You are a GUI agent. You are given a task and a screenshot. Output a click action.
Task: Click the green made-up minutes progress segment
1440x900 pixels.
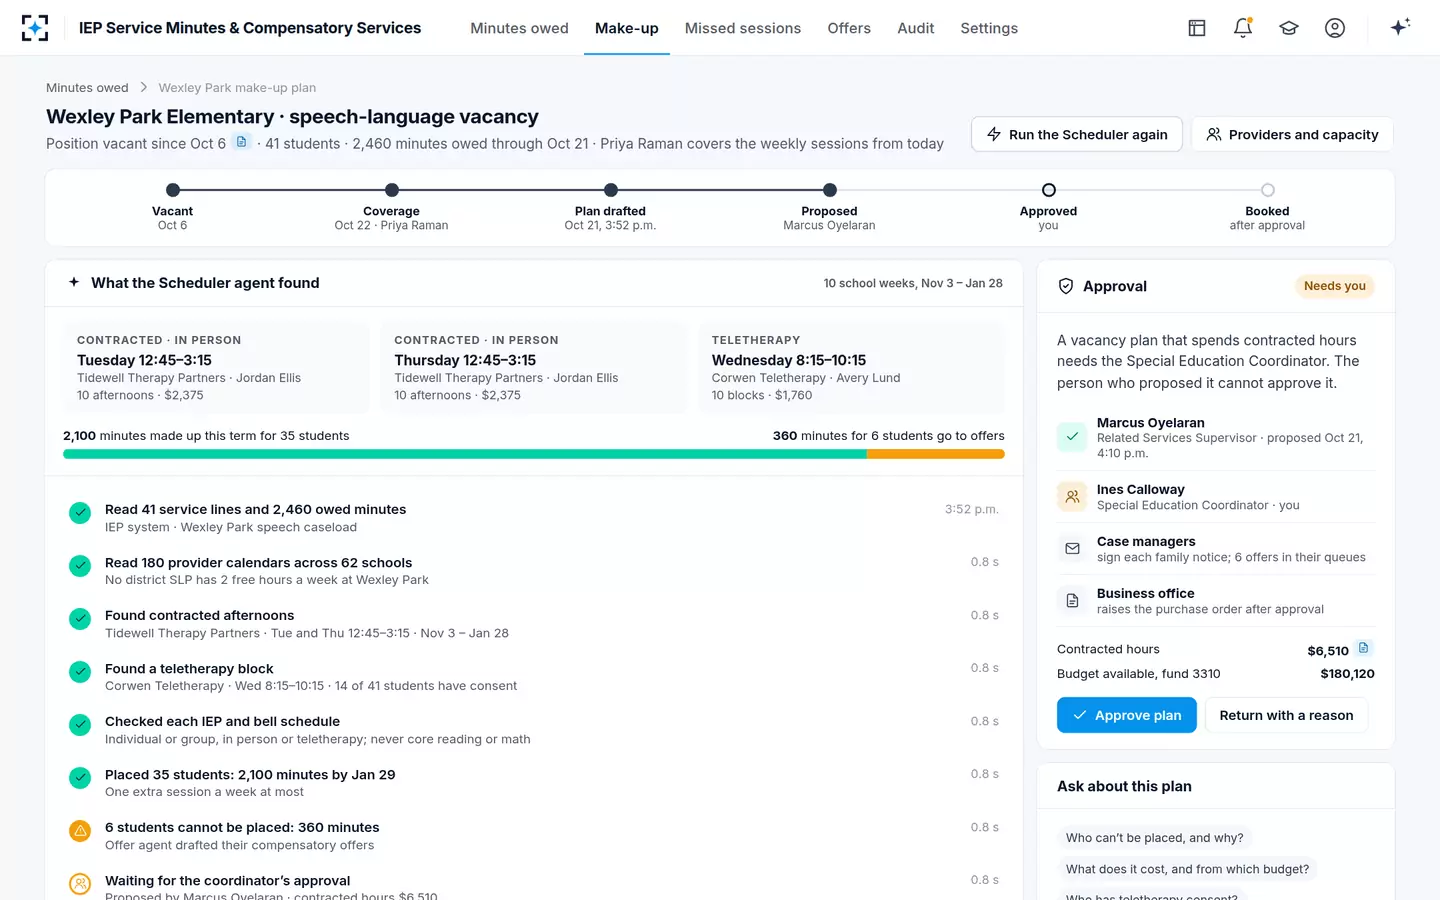[x=465, y=454]
